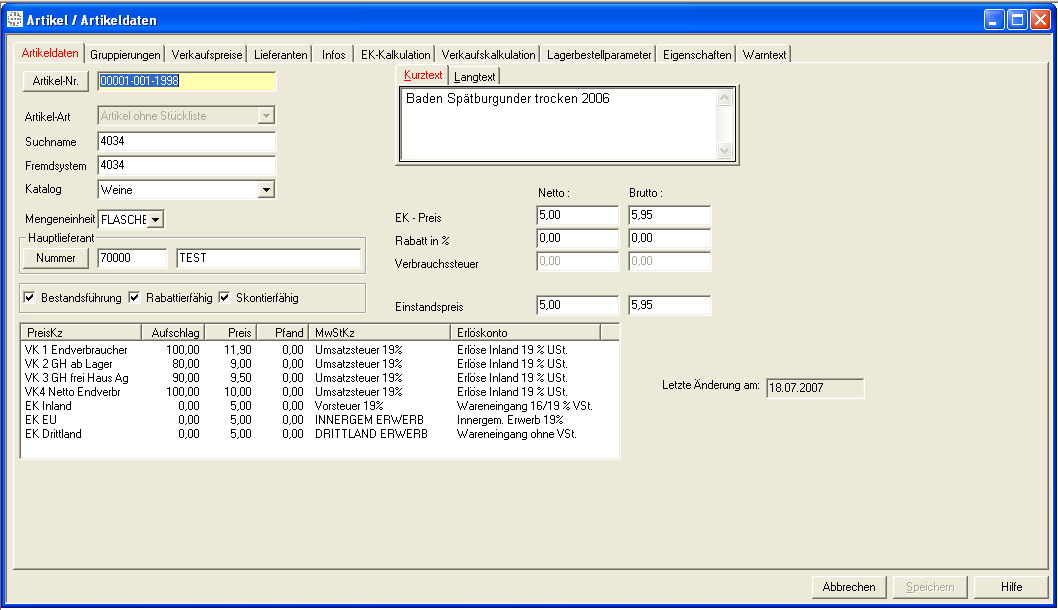Click the application icon in the title bar

[14, 19]
